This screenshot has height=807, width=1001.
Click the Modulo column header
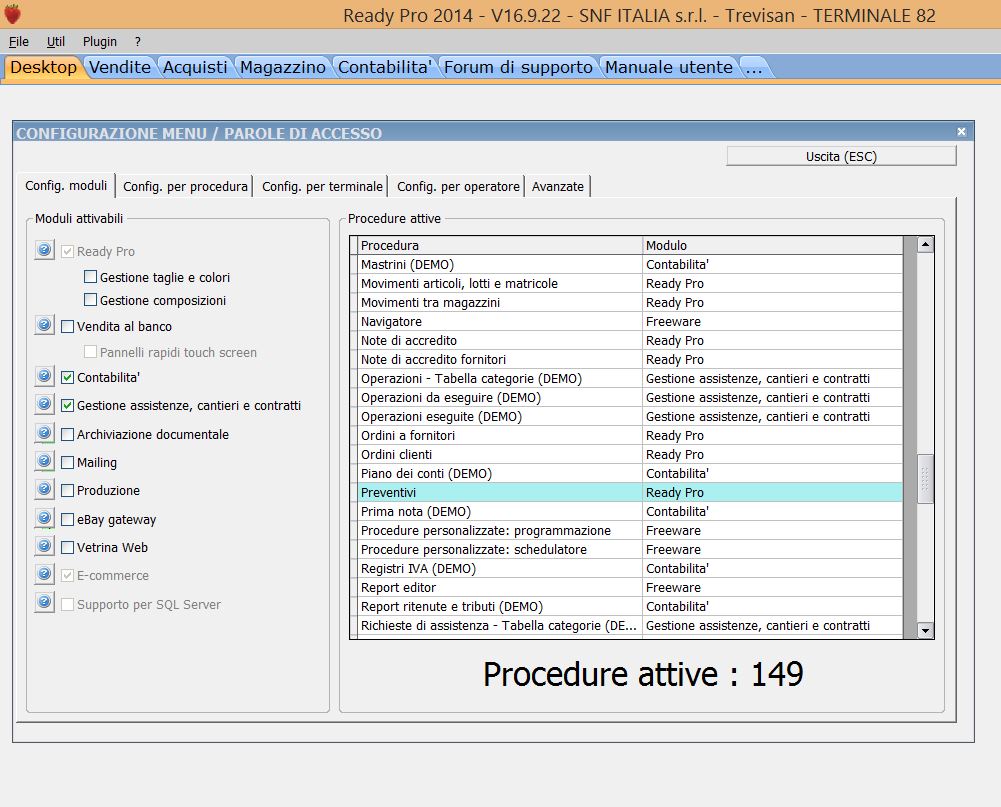tap(773, 245)
